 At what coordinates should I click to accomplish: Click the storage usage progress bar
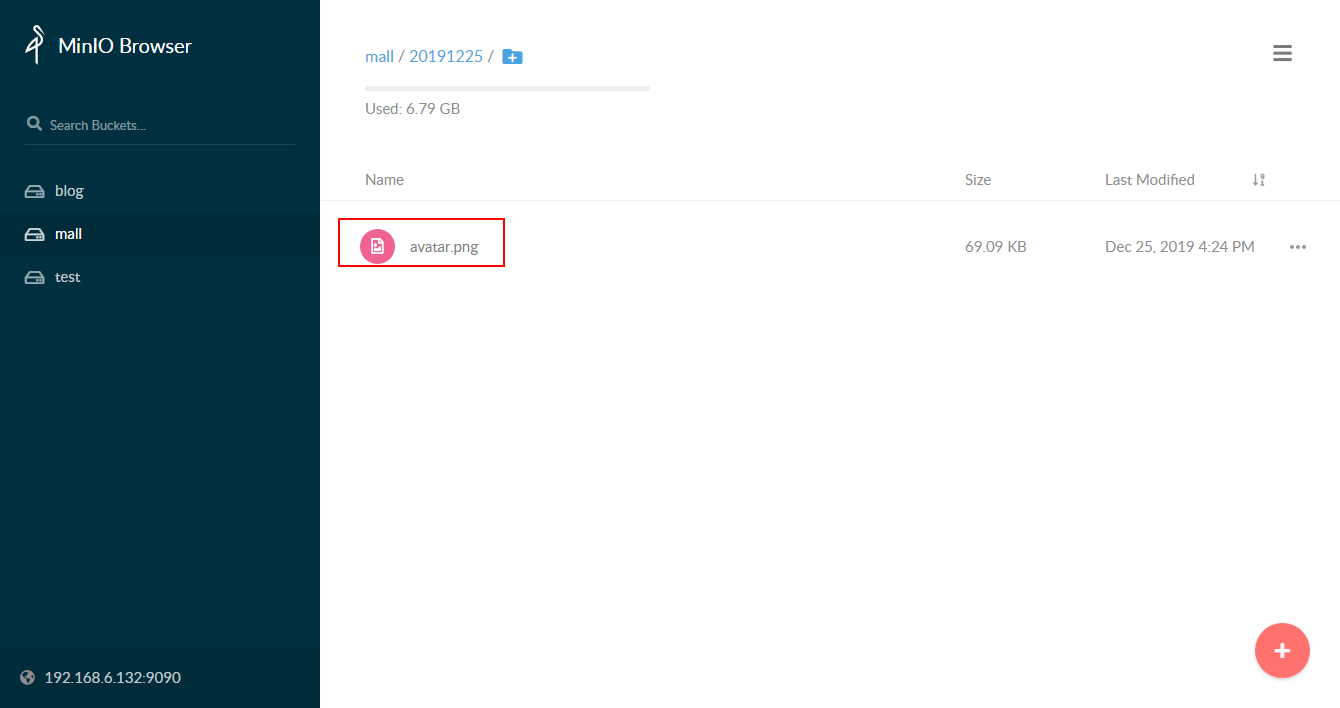click(x=507, y=88)
